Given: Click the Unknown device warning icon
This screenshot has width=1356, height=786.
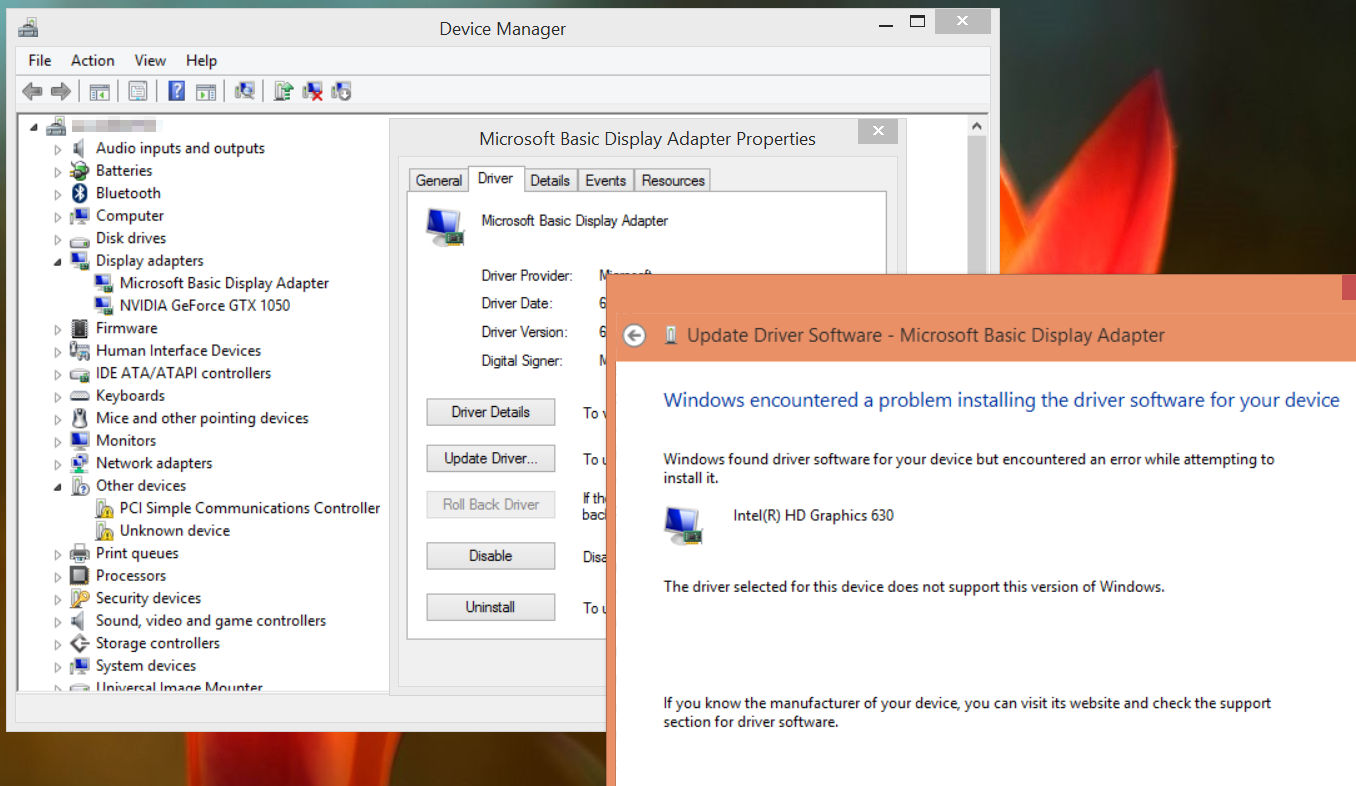Looking at the screenshot, I should 104,531.
